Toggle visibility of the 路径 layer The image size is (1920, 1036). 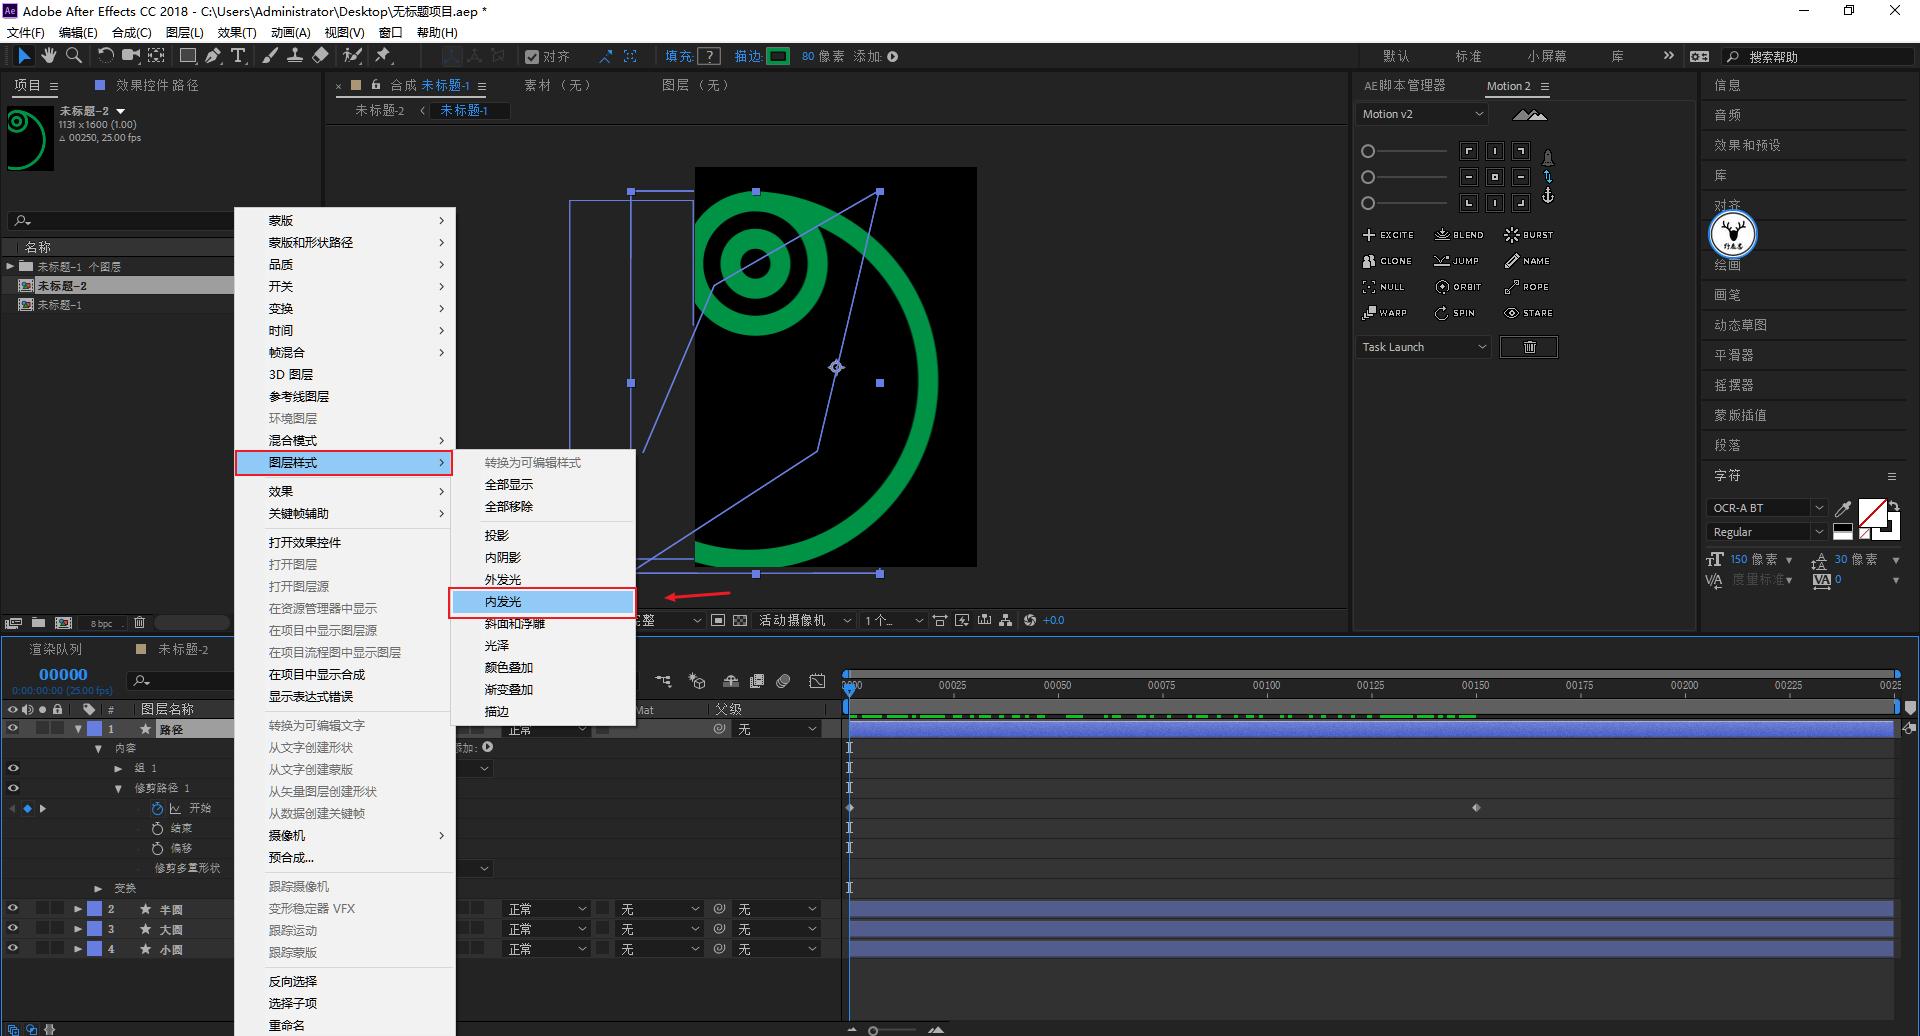pos(13,729)
